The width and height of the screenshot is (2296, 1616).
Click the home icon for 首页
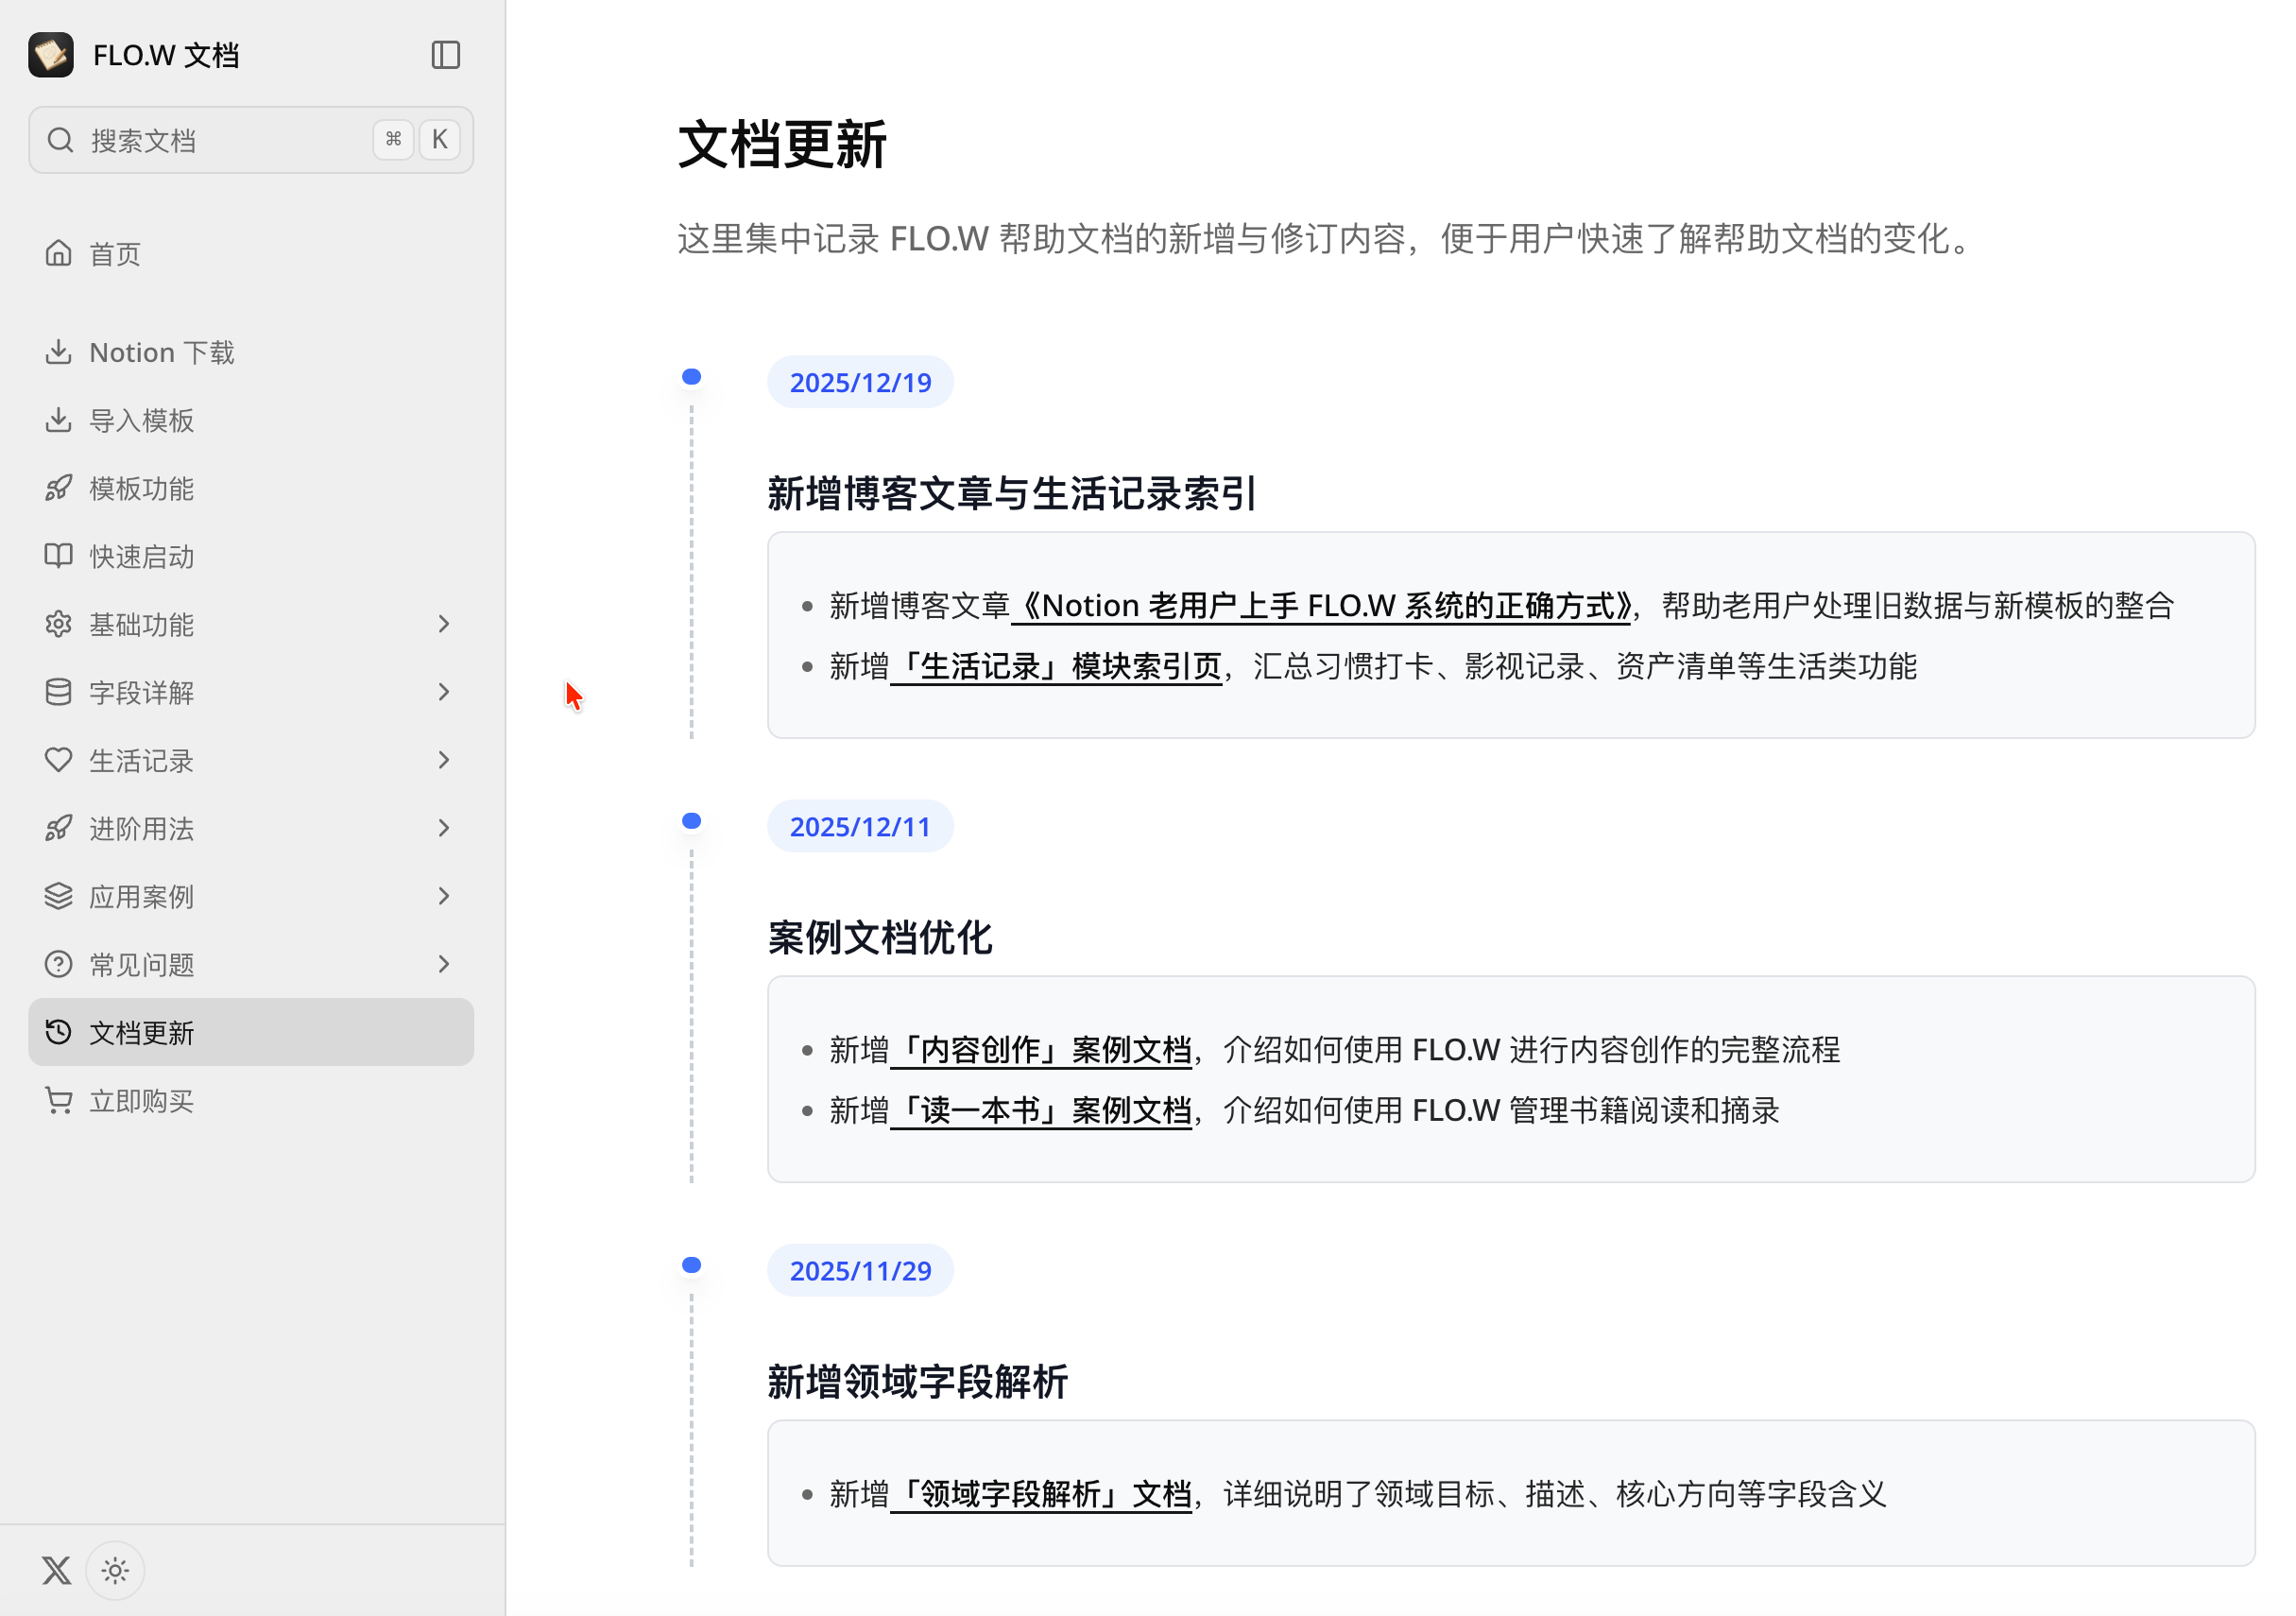[59, 253]
